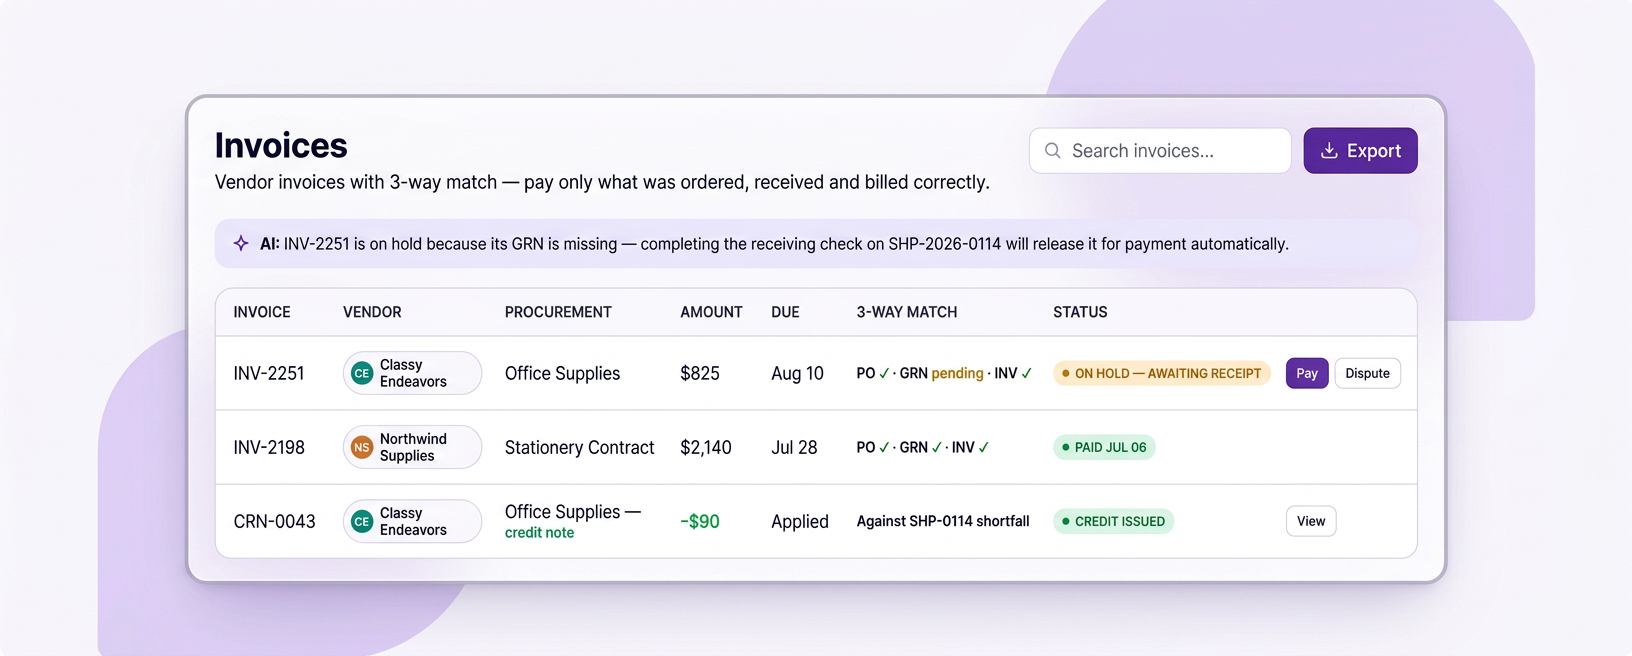Click the green credit note label
Image resolution: width=1632 pixels, height=656 pixels.
coord(539,533)
